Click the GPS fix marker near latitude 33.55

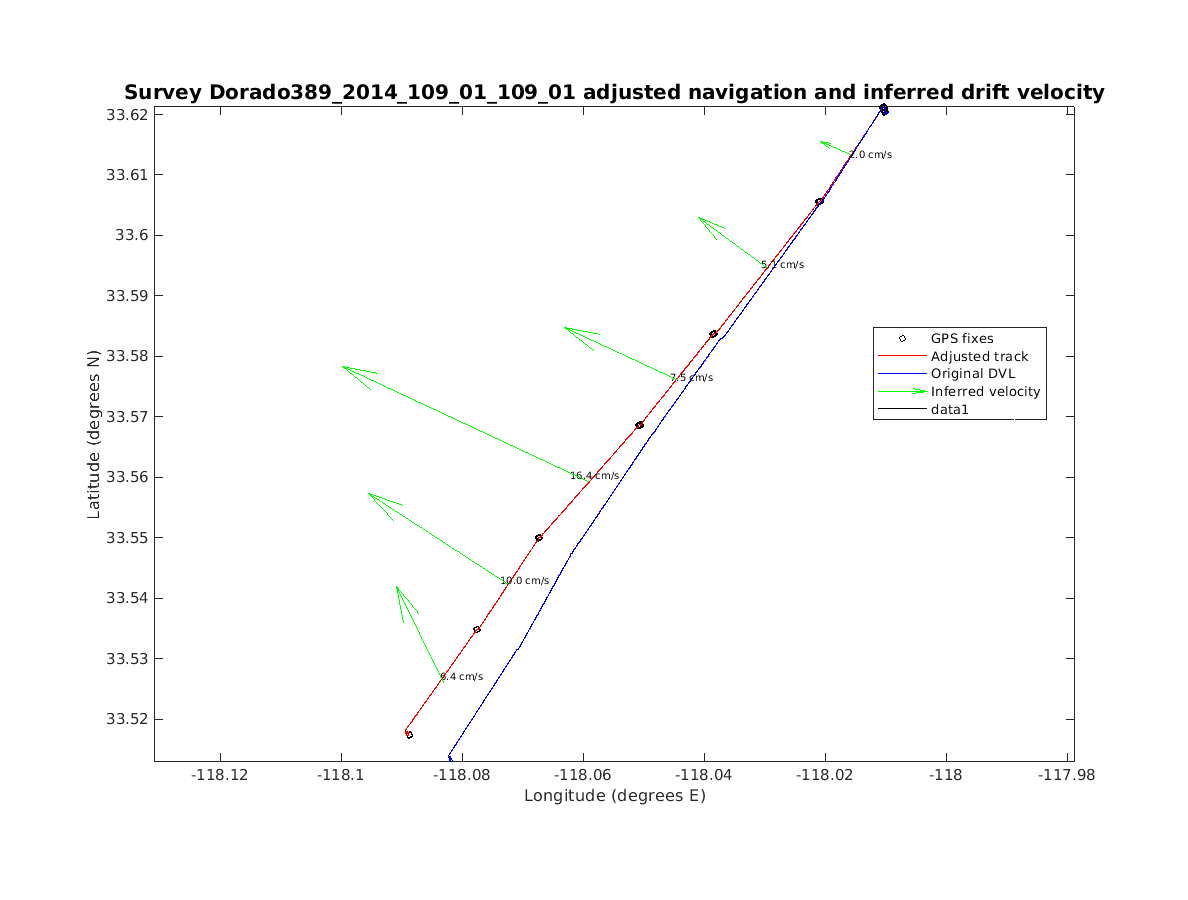pos(539,538)
